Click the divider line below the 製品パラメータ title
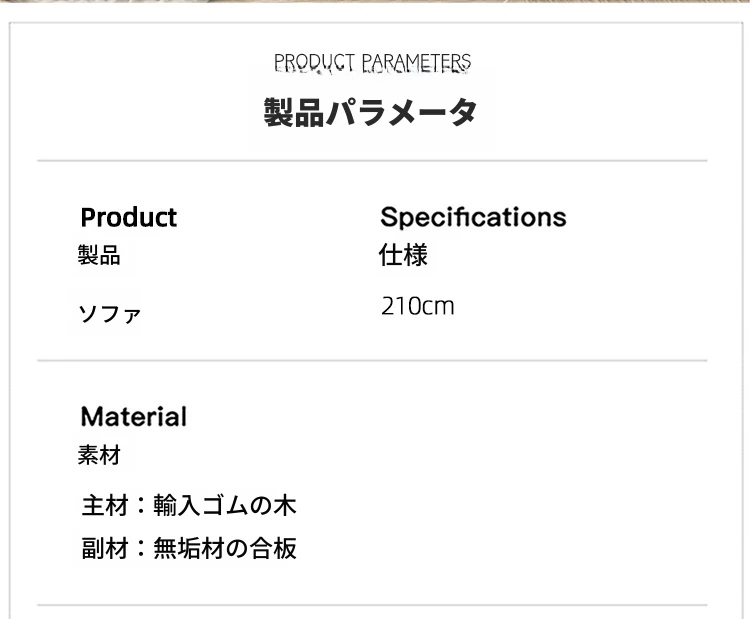The image size is (750, 619). (372, 161)
